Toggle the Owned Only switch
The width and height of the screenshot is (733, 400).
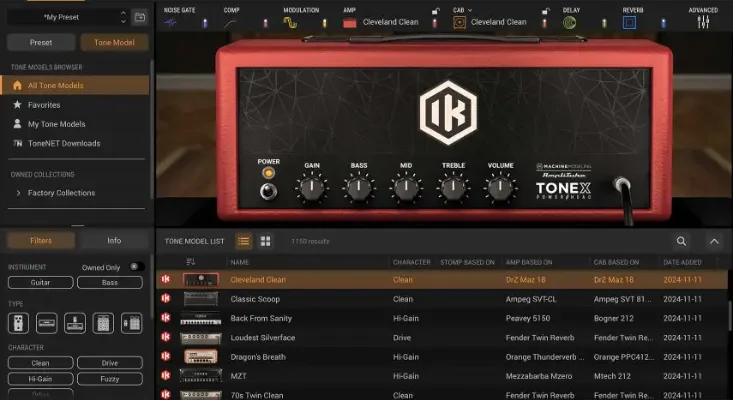tap(137, 267)
